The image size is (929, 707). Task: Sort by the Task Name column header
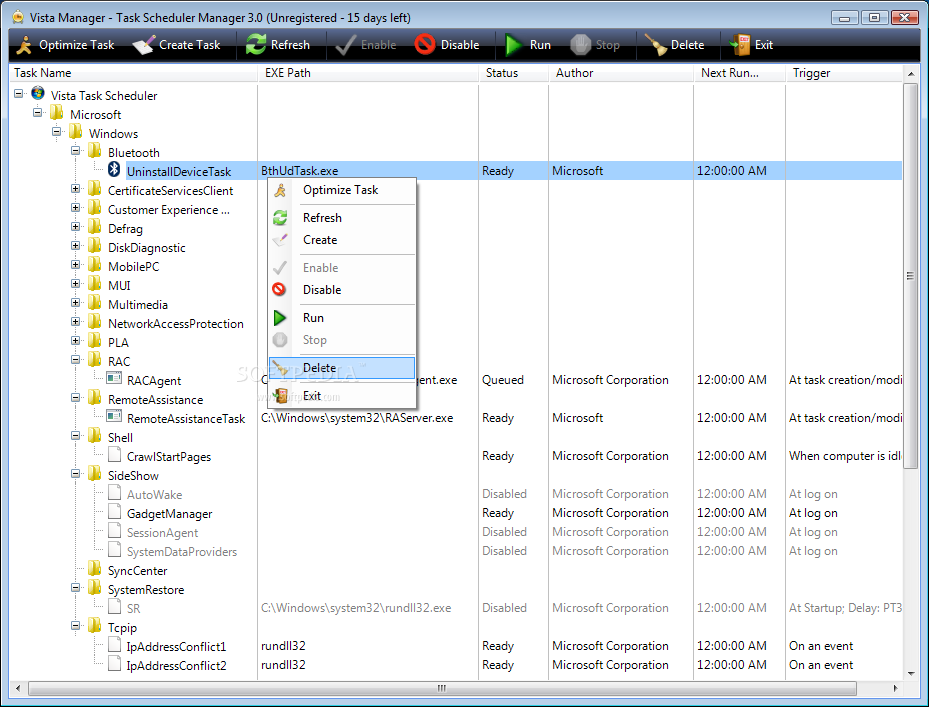pos(134,73)
